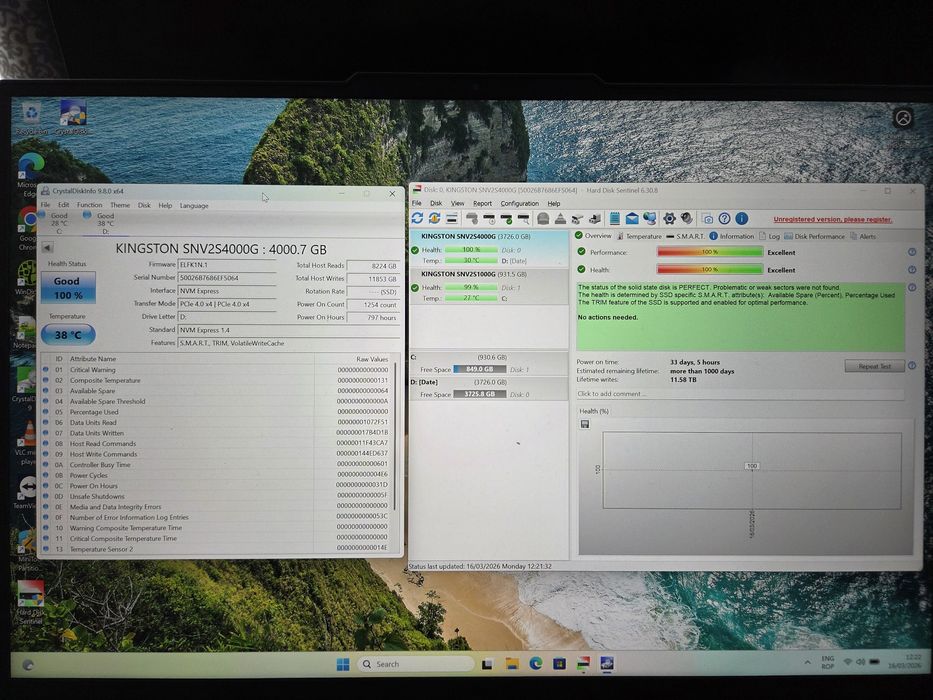This screenshot has width=933, height=700.
Task: Open Language menu in CrystalDiskInfo
Action: coord(194,205)
